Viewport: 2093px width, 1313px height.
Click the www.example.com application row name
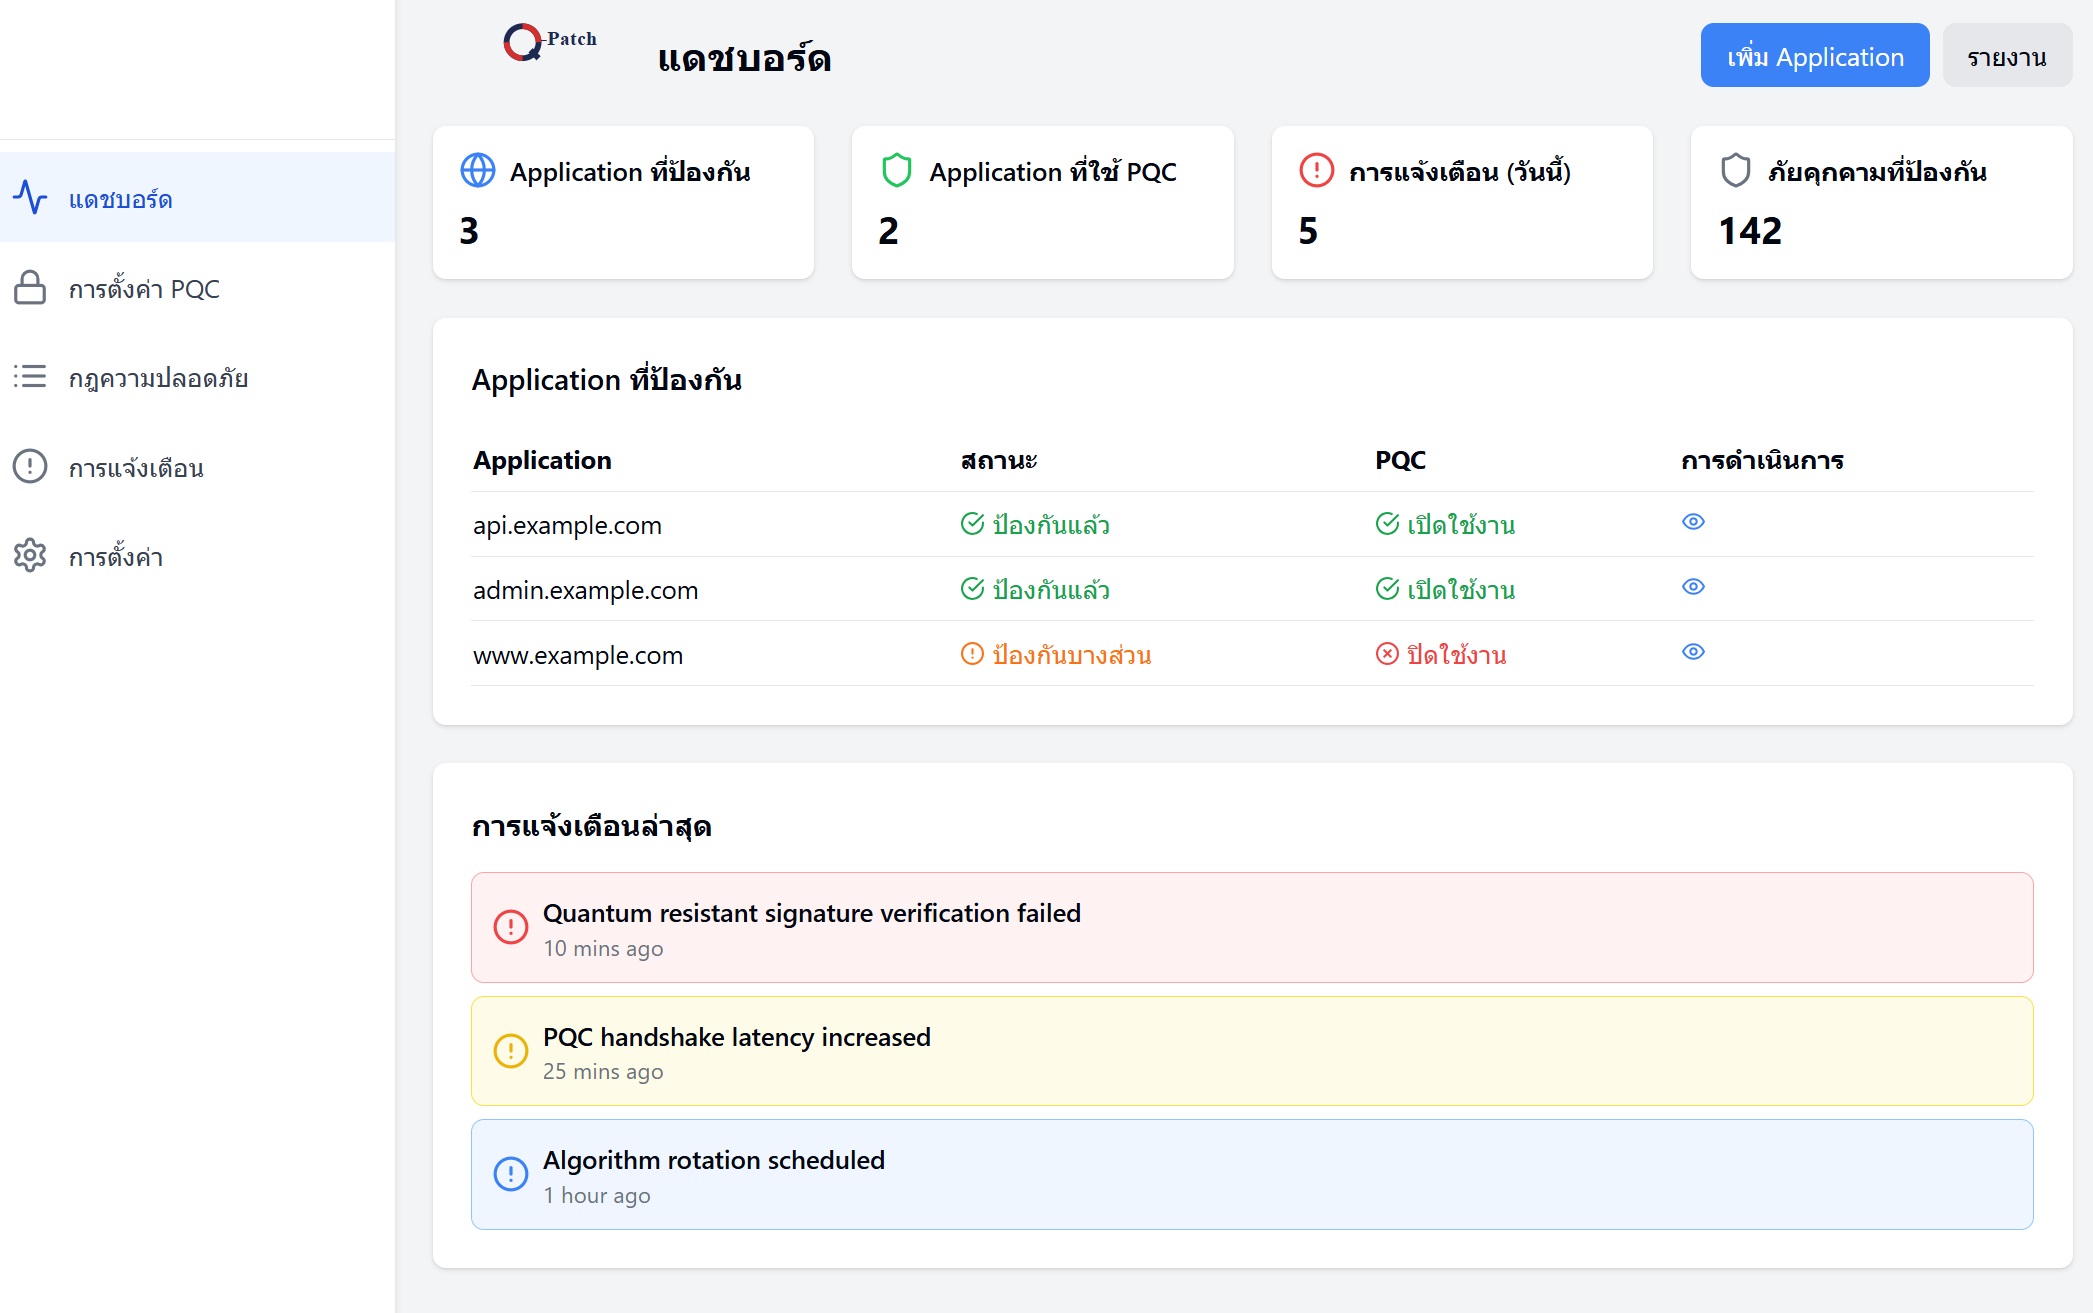coord(578,656)
